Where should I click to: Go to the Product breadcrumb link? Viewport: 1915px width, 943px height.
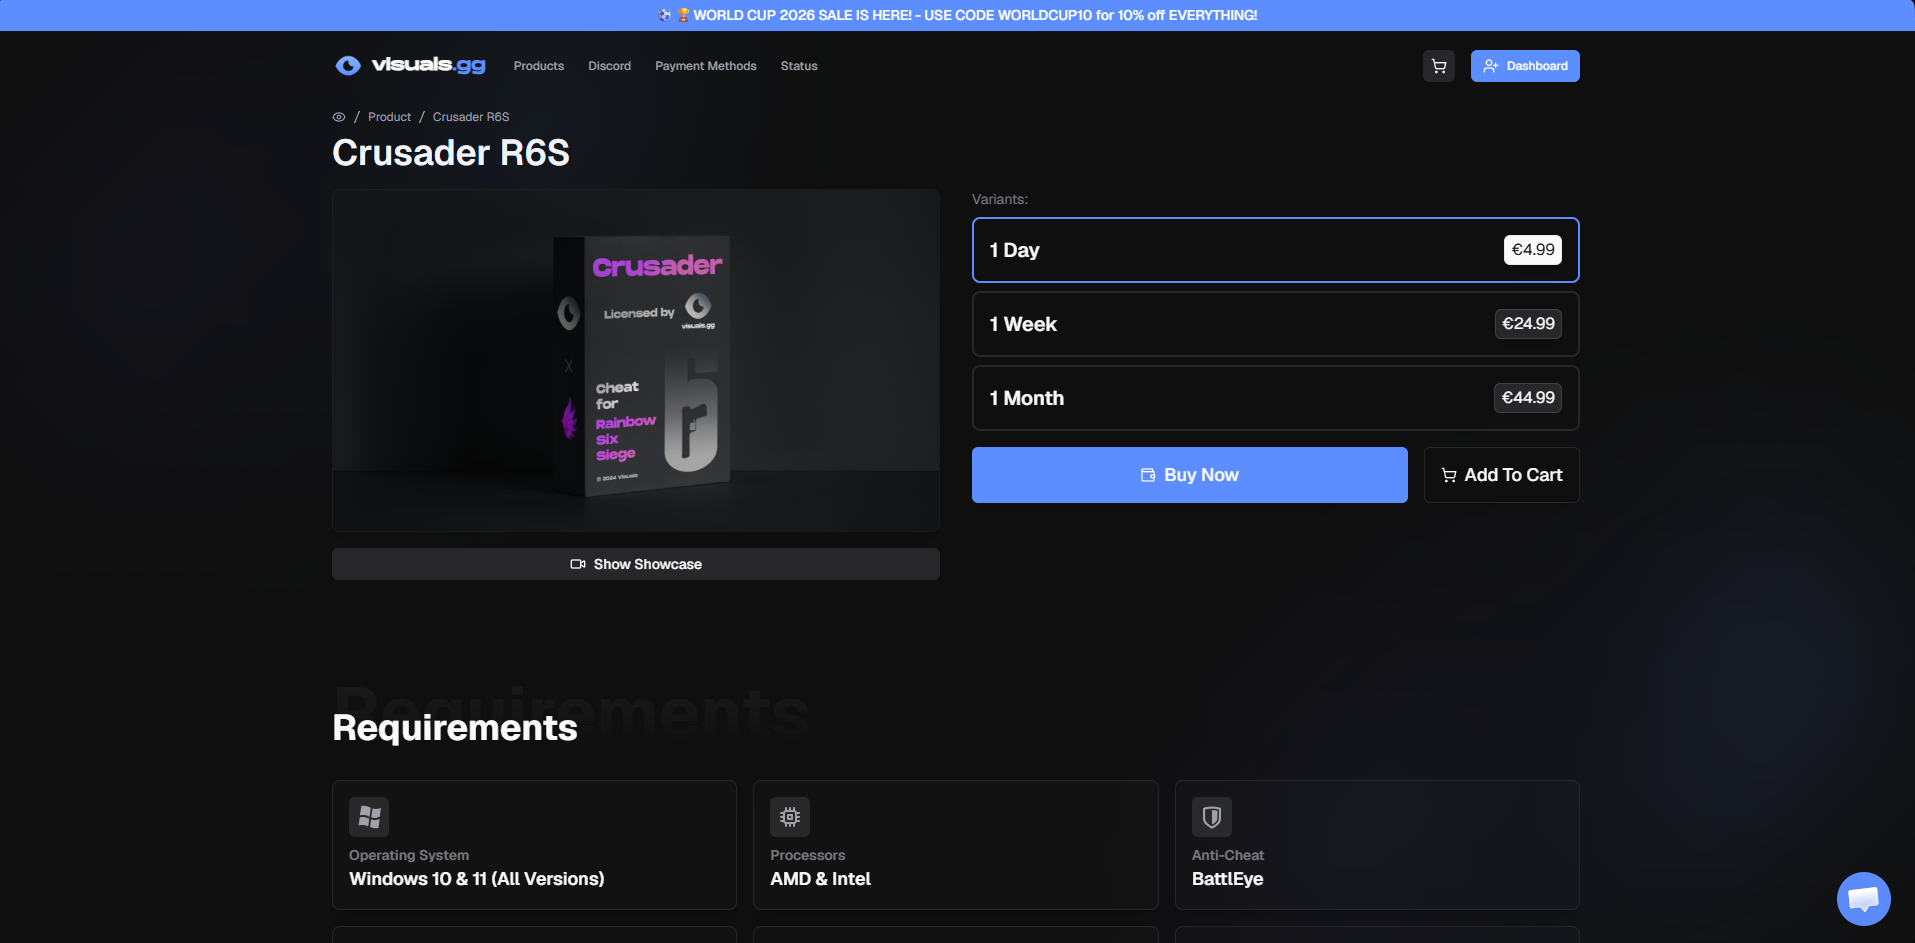pyautogui.click(x=389, y=117)
